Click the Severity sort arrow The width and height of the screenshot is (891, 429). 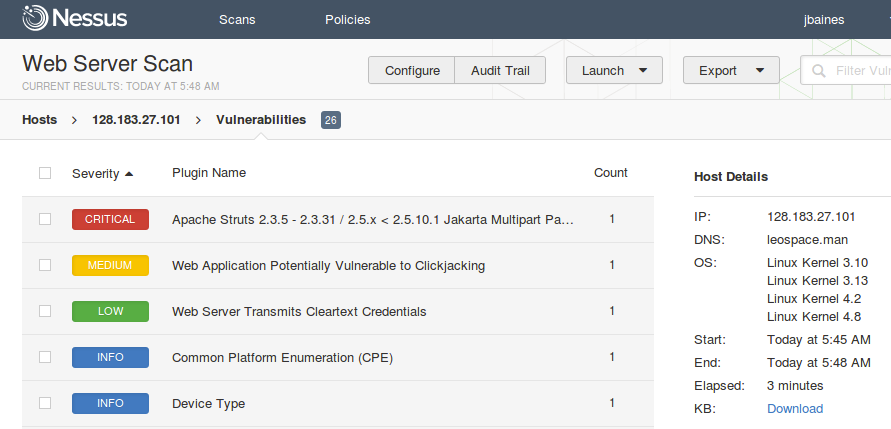tap(129, 174)
